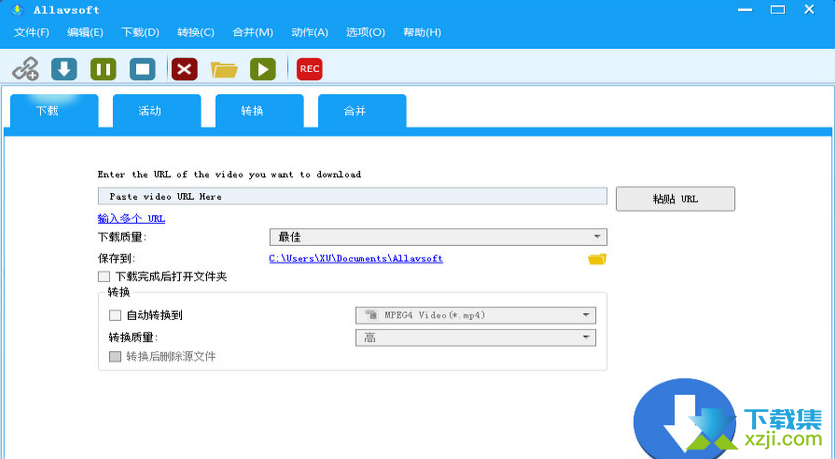
Task: Open the 下载(D) menu
Action: 141,32
